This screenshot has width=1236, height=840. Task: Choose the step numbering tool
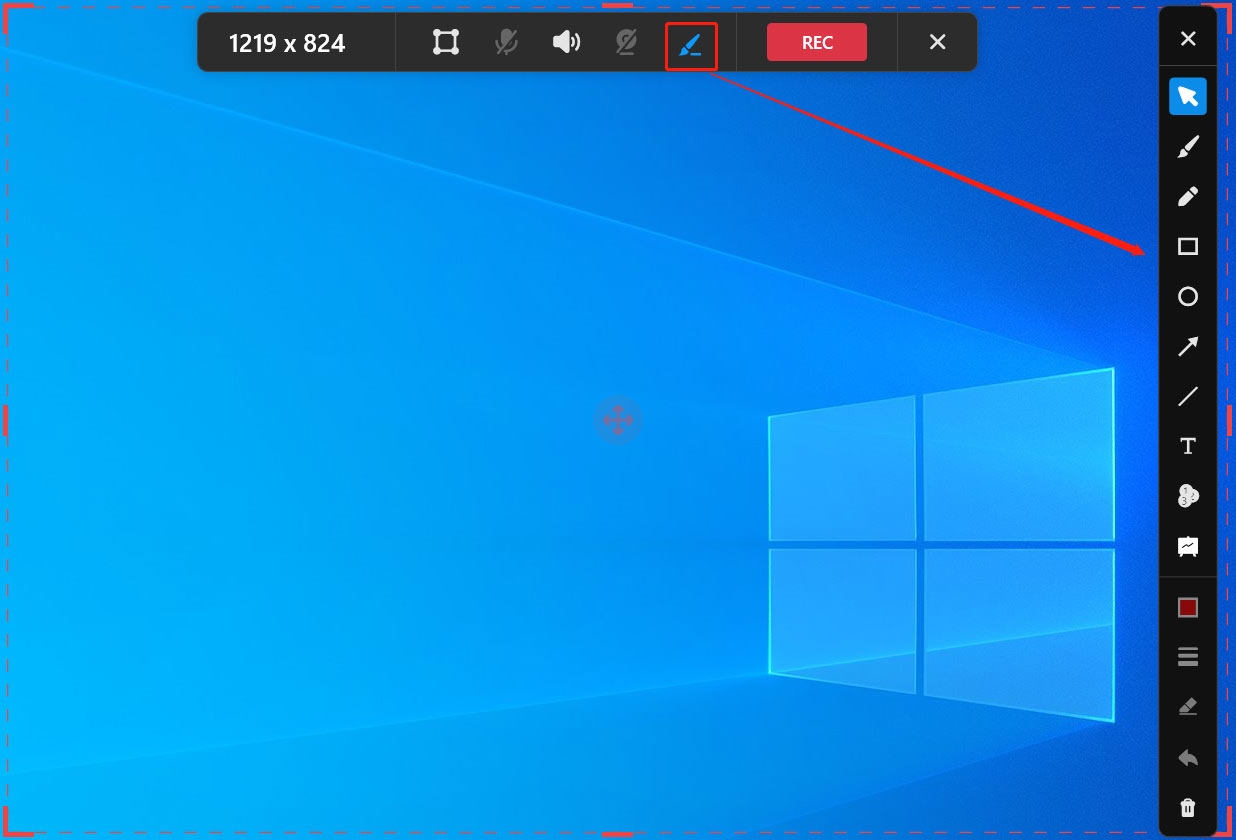click(x=1188, y=496)
